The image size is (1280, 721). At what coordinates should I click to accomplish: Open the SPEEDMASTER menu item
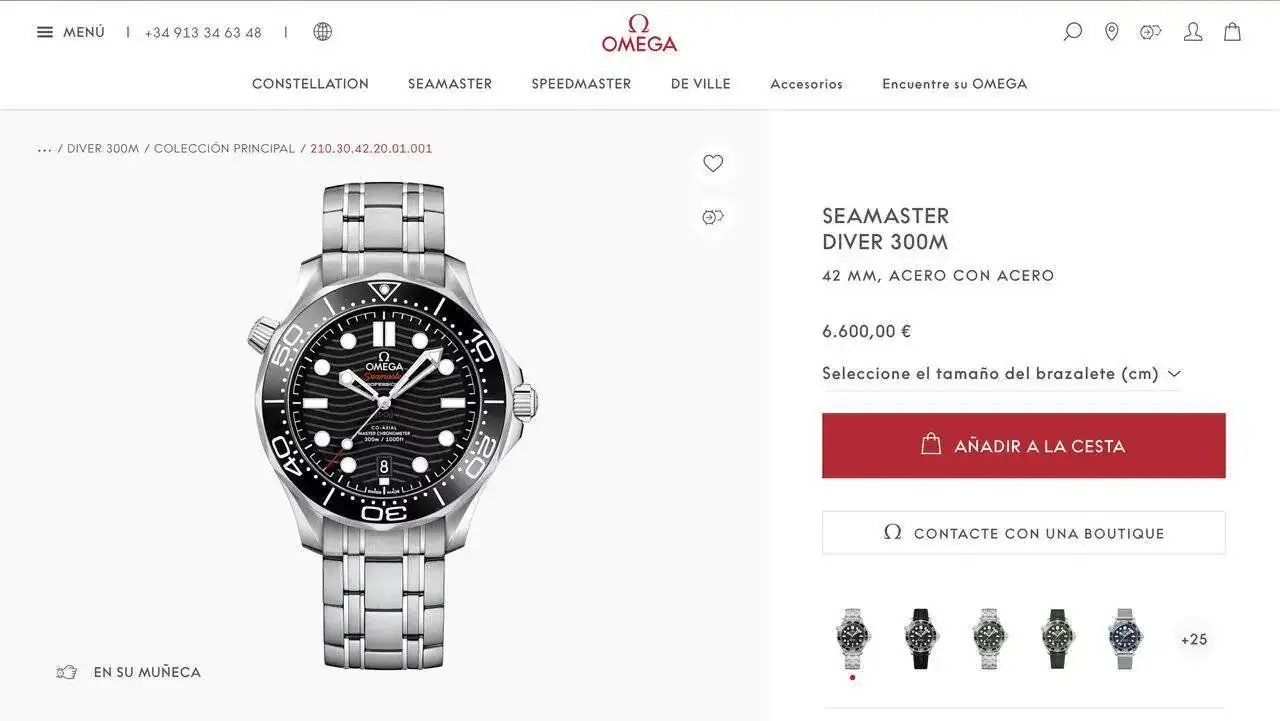click(x=581, y=84)
